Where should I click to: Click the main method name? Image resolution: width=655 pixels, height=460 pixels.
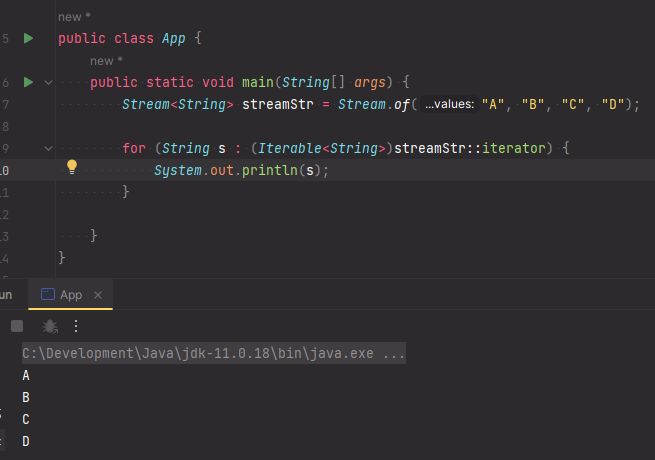pyautogui.click(x=258, y=82)
